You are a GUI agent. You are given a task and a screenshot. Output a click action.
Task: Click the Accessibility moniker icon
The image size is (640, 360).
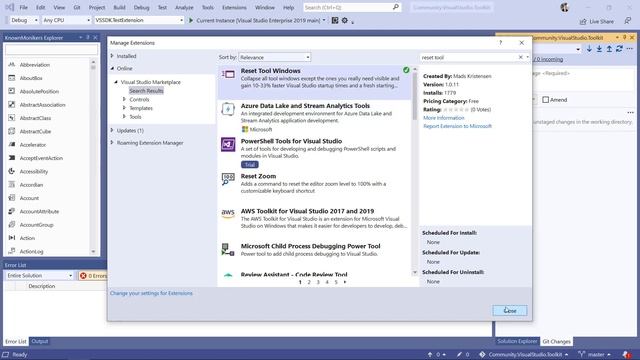click(x=12, y=171)
